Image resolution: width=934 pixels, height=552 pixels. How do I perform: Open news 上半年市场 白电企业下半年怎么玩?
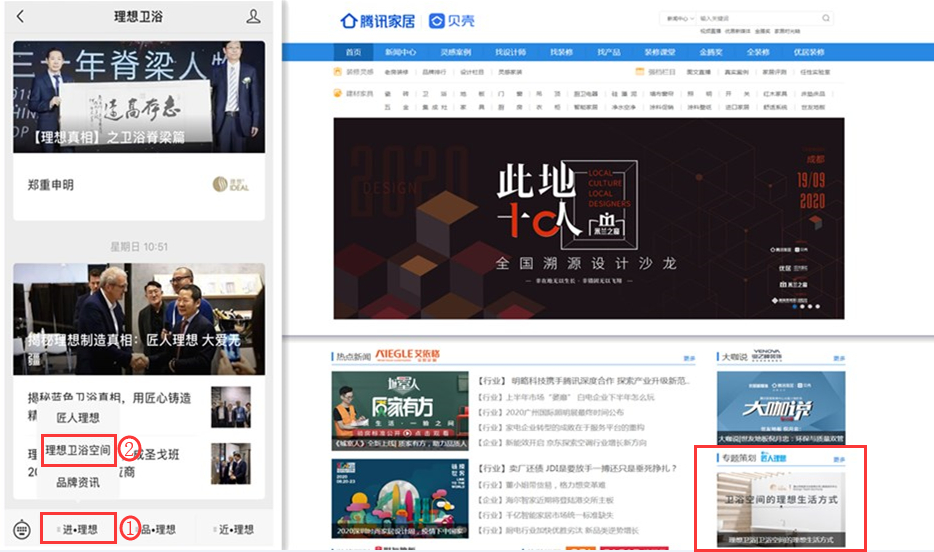566,397
